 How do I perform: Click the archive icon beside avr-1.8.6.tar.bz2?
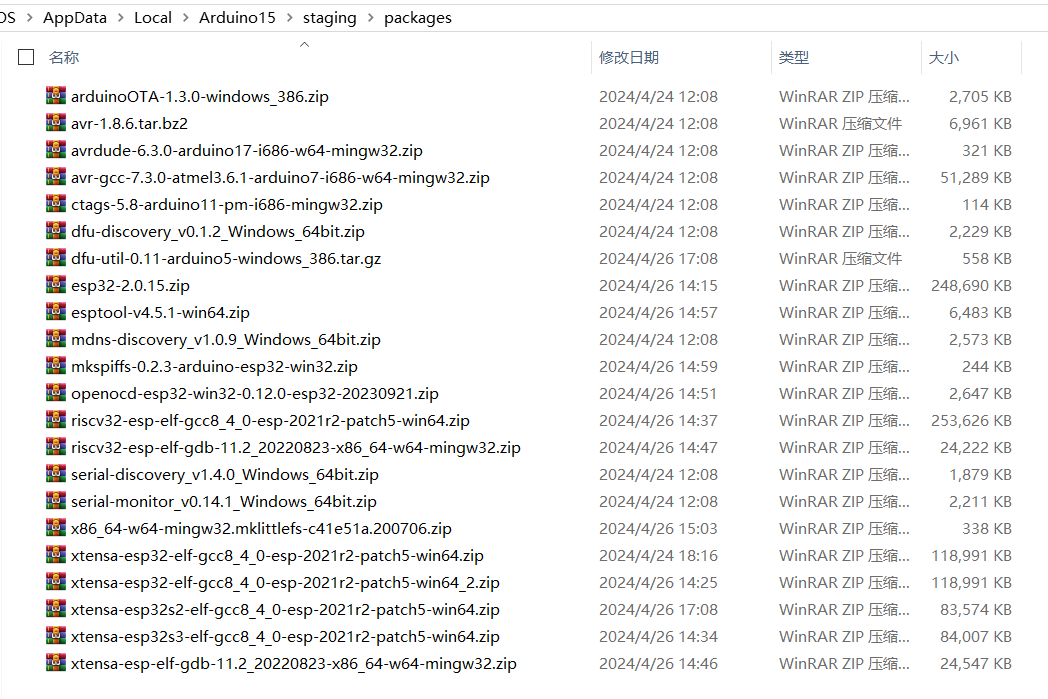click(56, 122)
